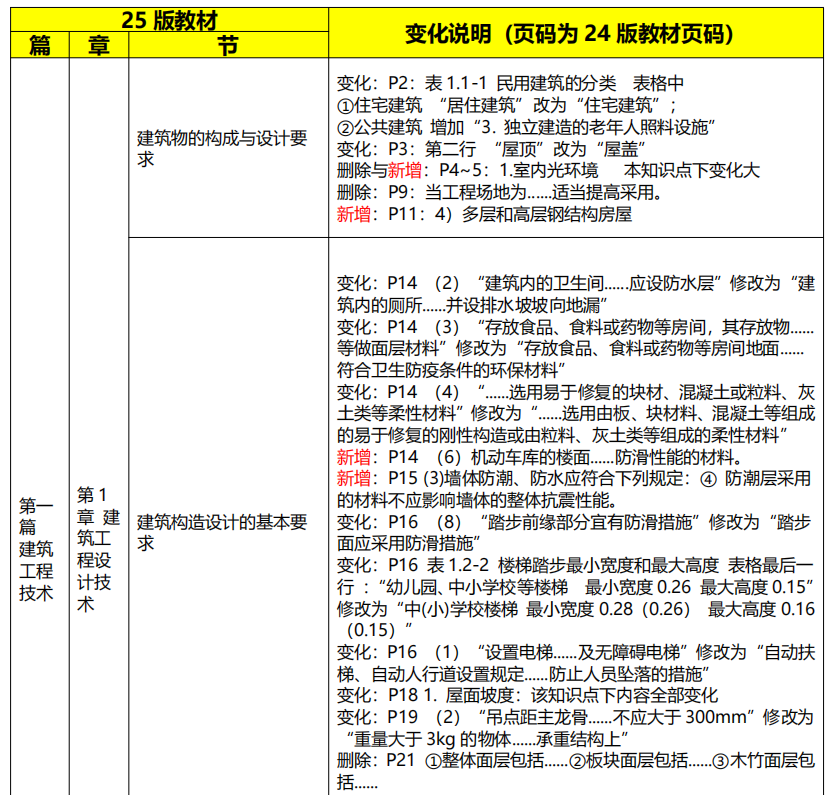Click the line '修改为"中(小)学校楼梯 最小宽度 0.28'
The image size is (830, 795).
pyautogui.click(x=576, y=609)
